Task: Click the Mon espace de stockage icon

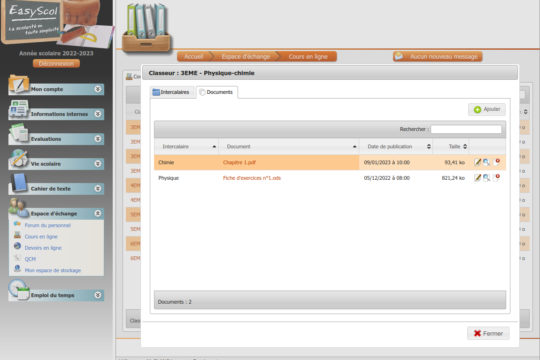Action: point(17,269)
